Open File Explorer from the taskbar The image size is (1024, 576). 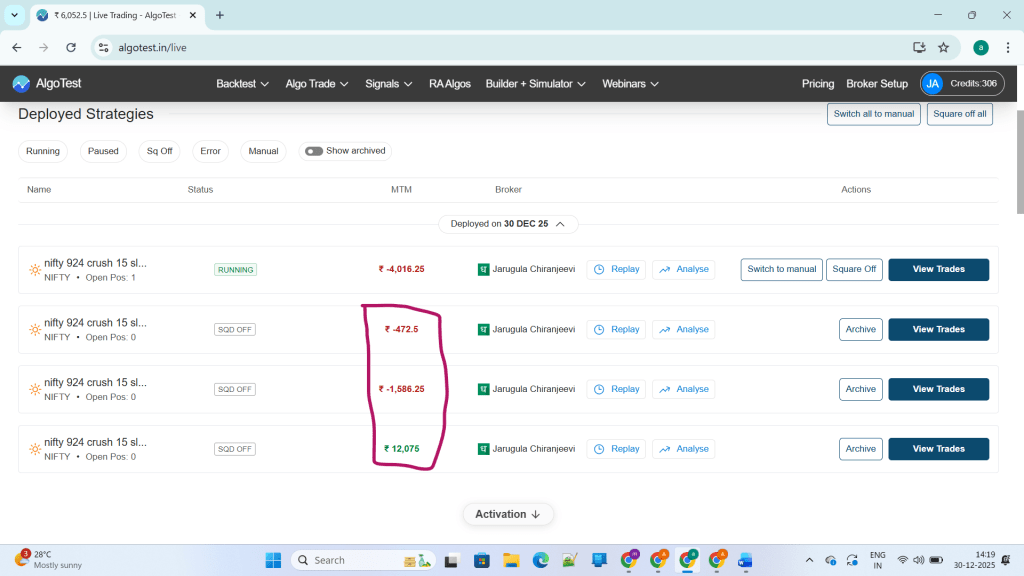click(511, 560)
